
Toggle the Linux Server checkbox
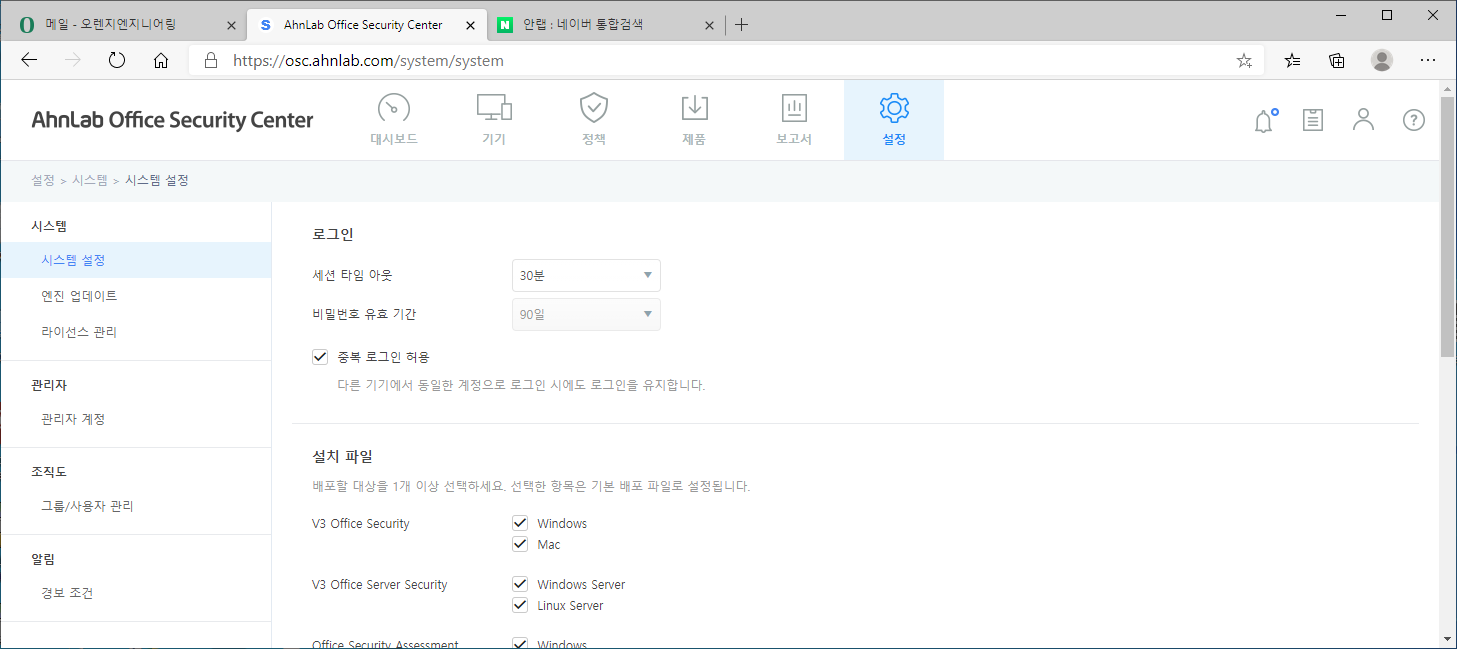520,605
